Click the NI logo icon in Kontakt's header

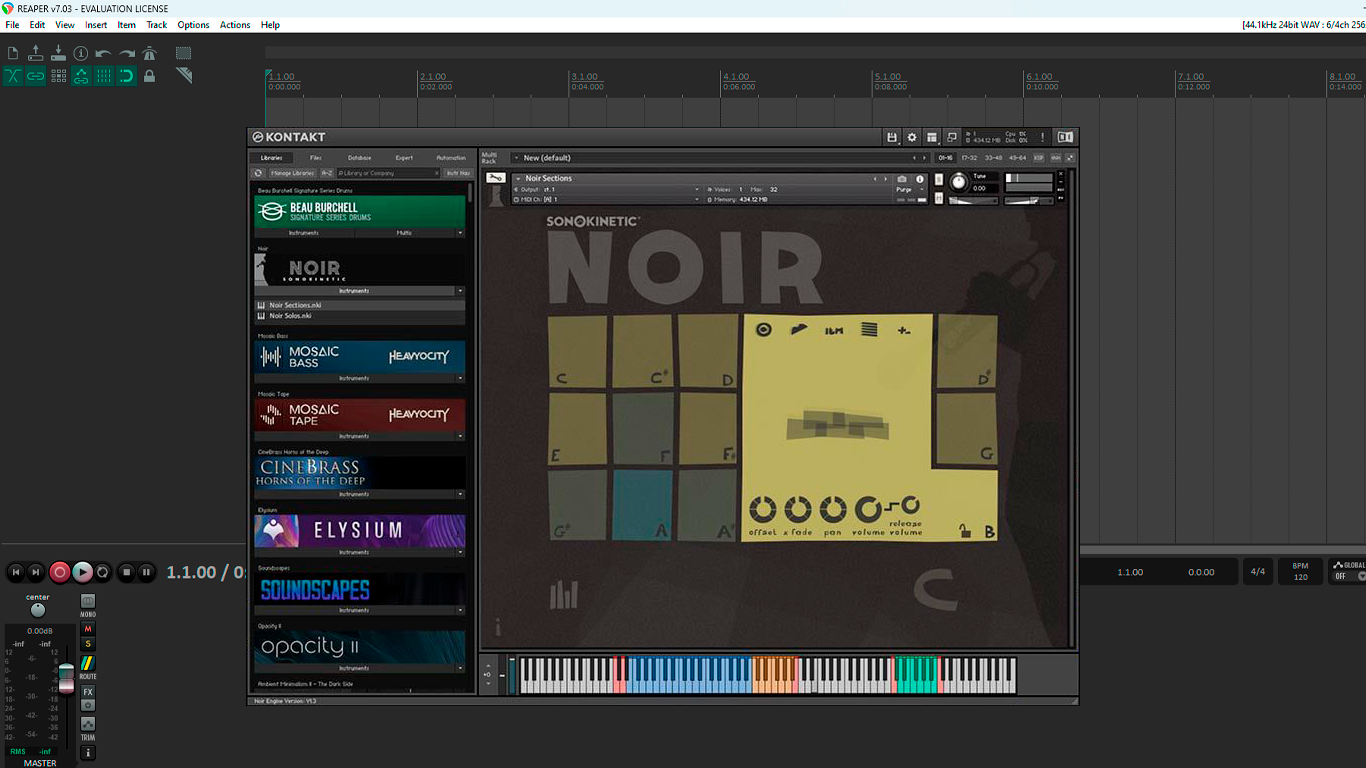pyautogui.click(x=1066, y=137)
